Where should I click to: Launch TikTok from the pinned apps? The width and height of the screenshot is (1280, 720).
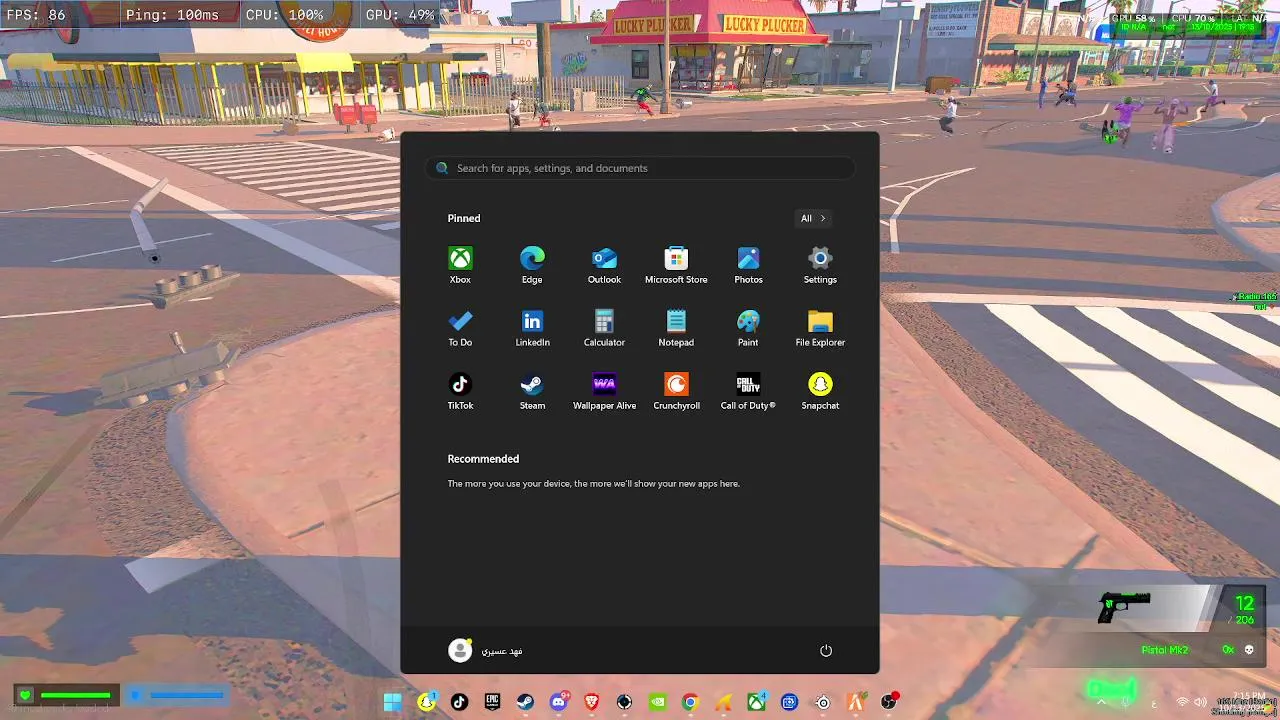click(x=460, y=391)
